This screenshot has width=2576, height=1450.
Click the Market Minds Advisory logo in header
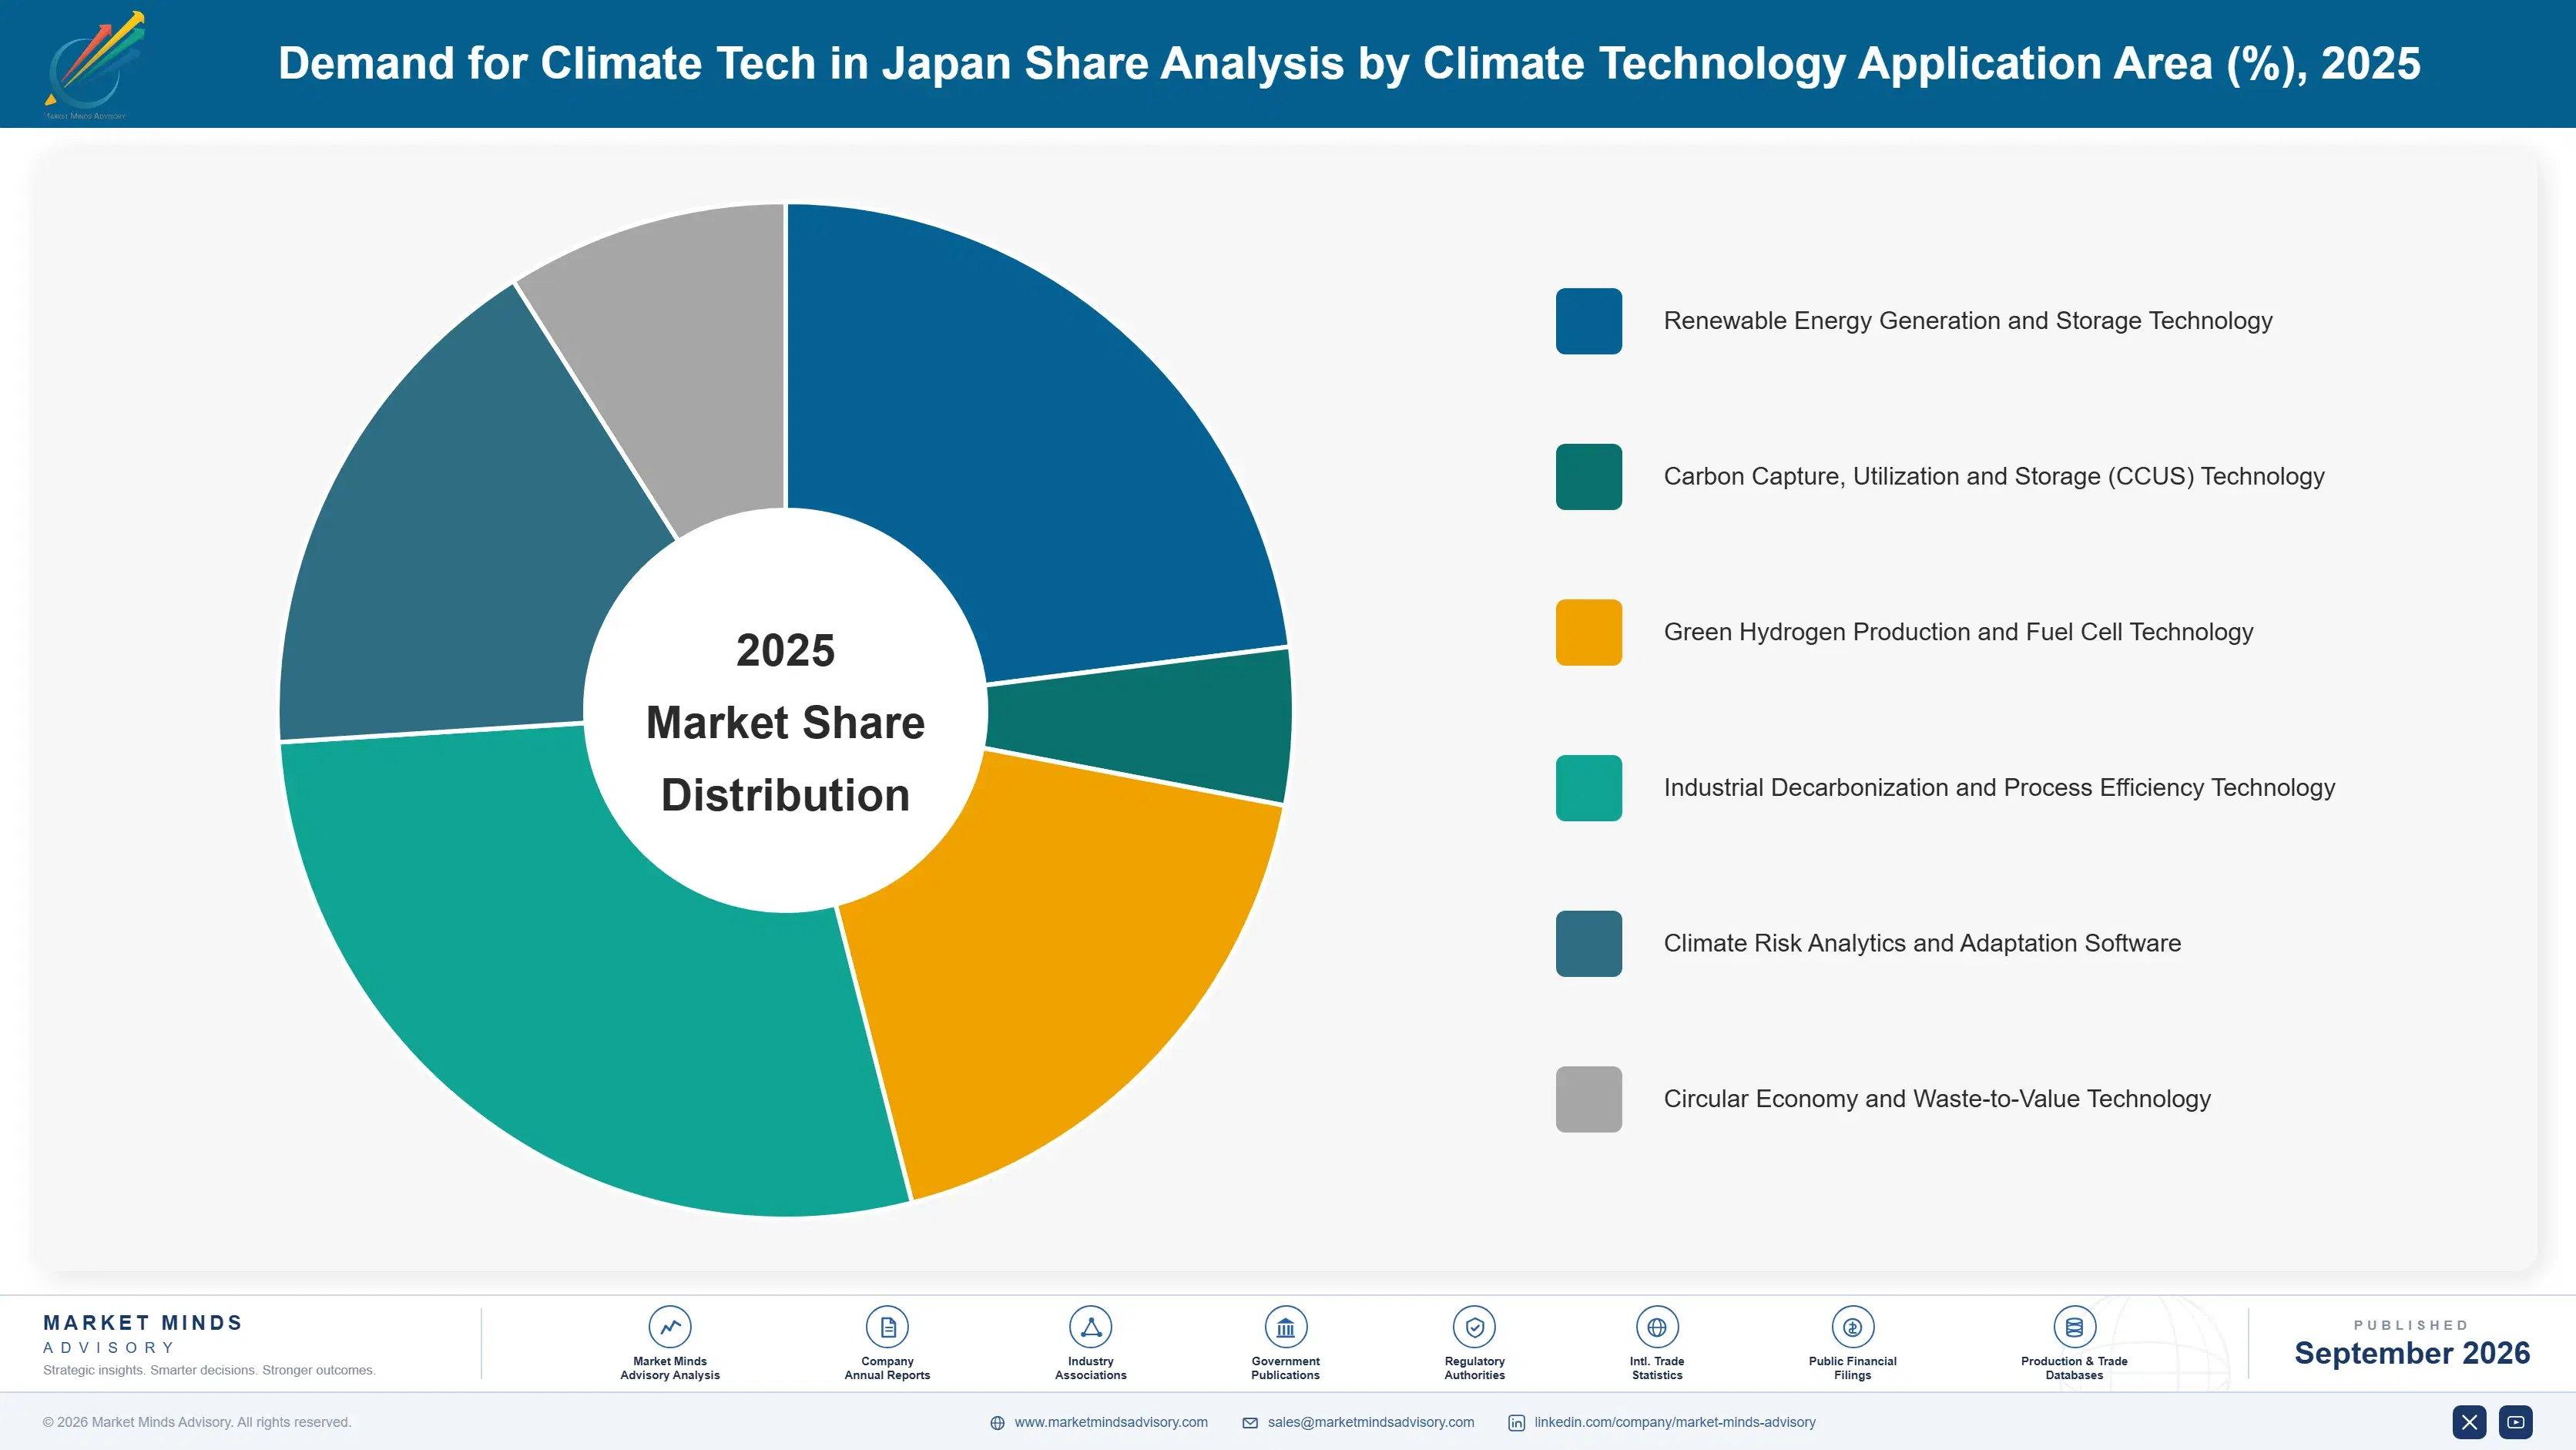94,65
